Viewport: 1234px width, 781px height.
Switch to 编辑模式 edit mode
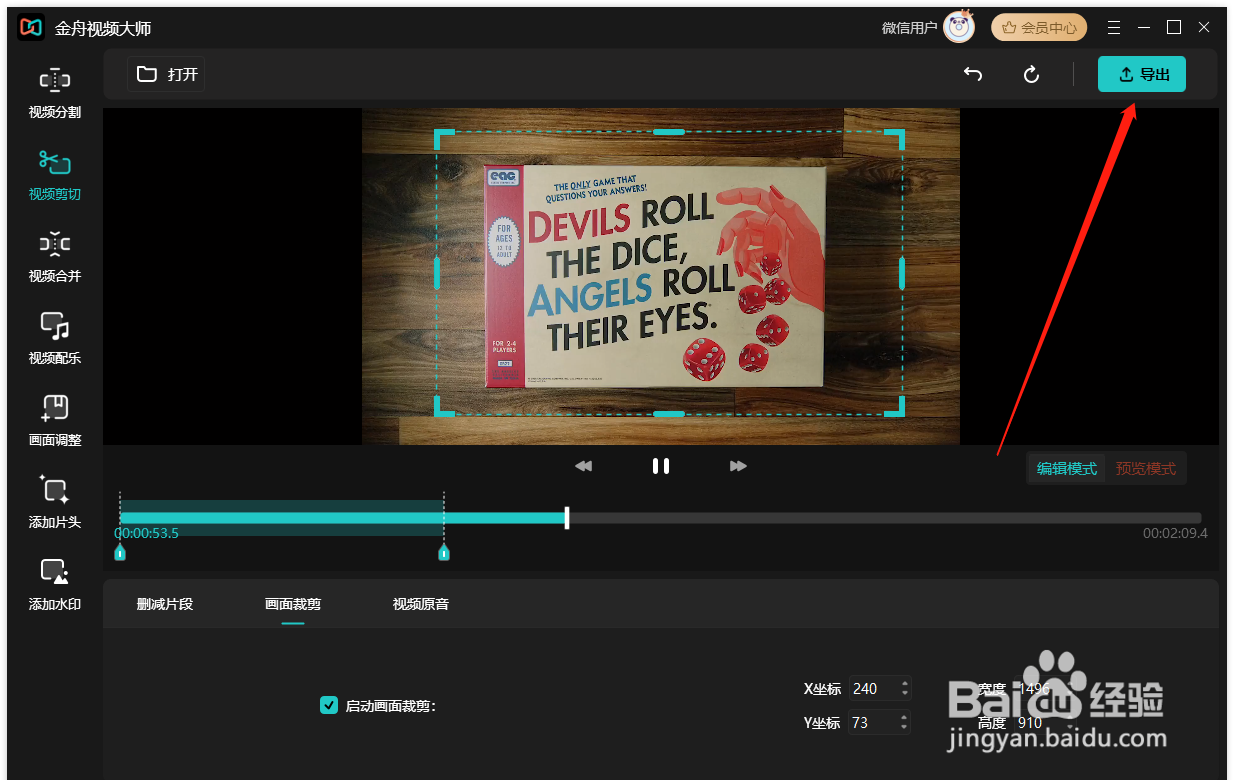[x=1067, y=468]
